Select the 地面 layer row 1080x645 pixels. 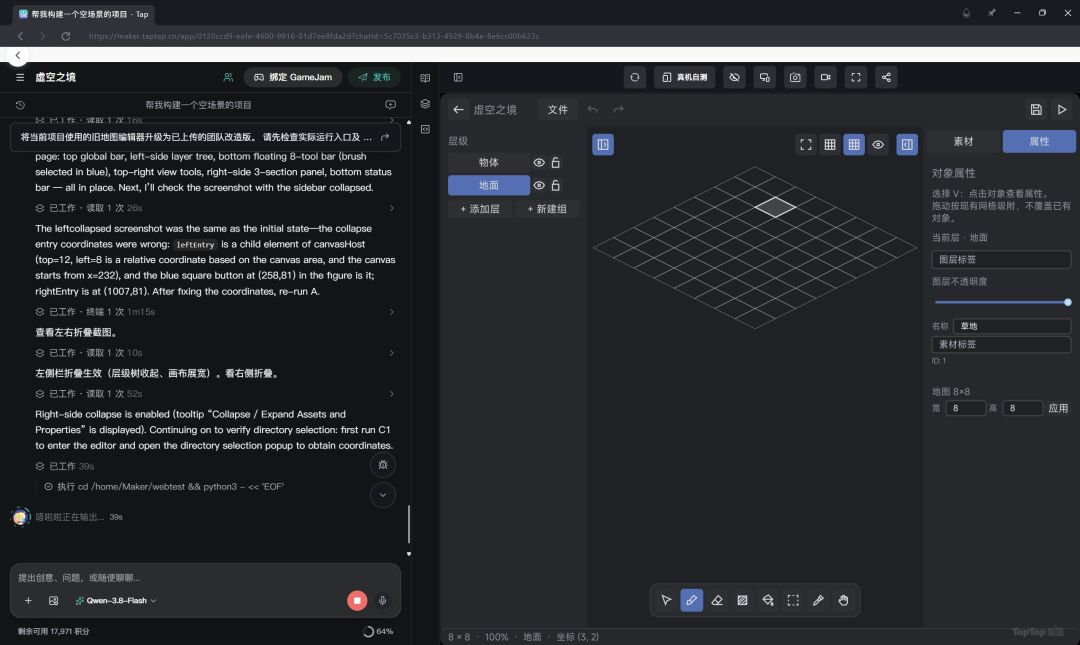489,185
